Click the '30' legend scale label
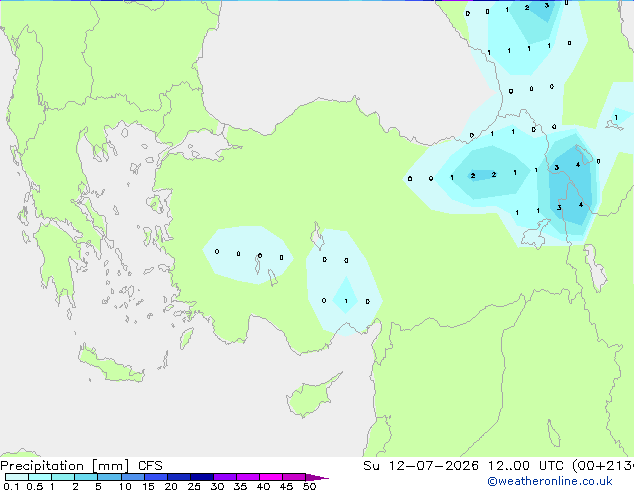This screenshot has height=490, width=634. click(217, 486)
